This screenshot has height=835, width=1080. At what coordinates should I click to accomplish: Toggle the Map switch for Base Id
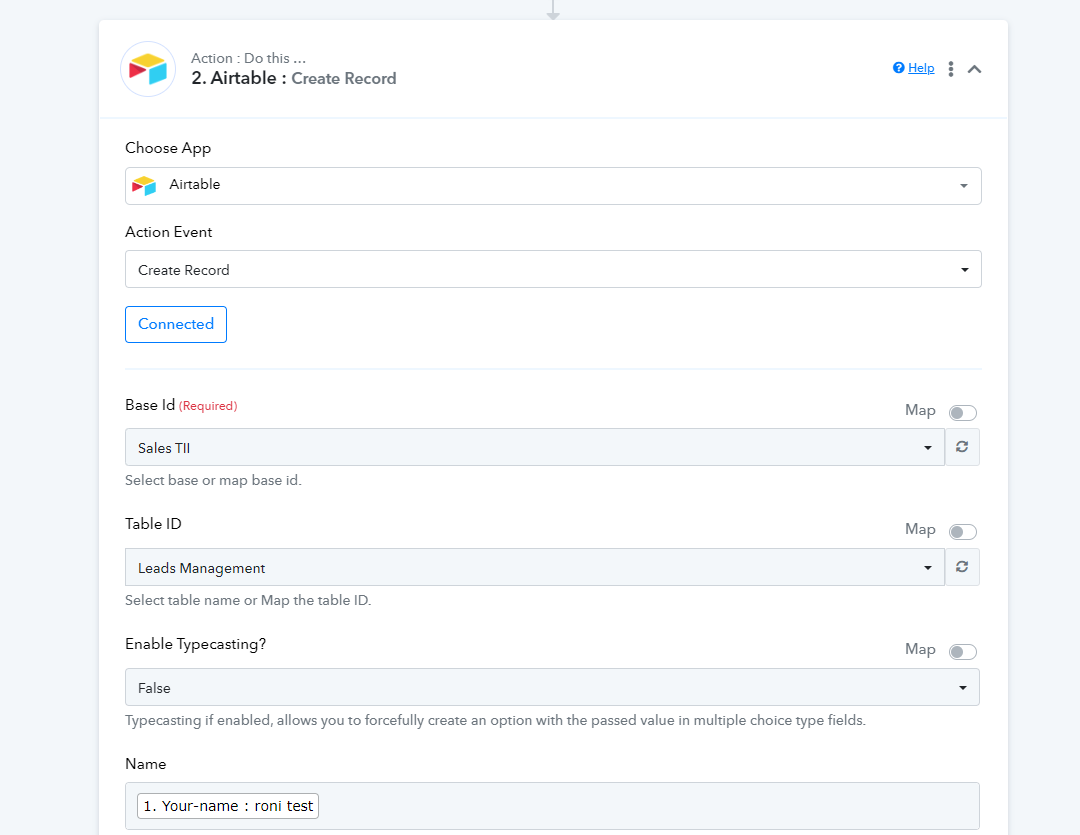pyautogui.click(x=962, y=413)
